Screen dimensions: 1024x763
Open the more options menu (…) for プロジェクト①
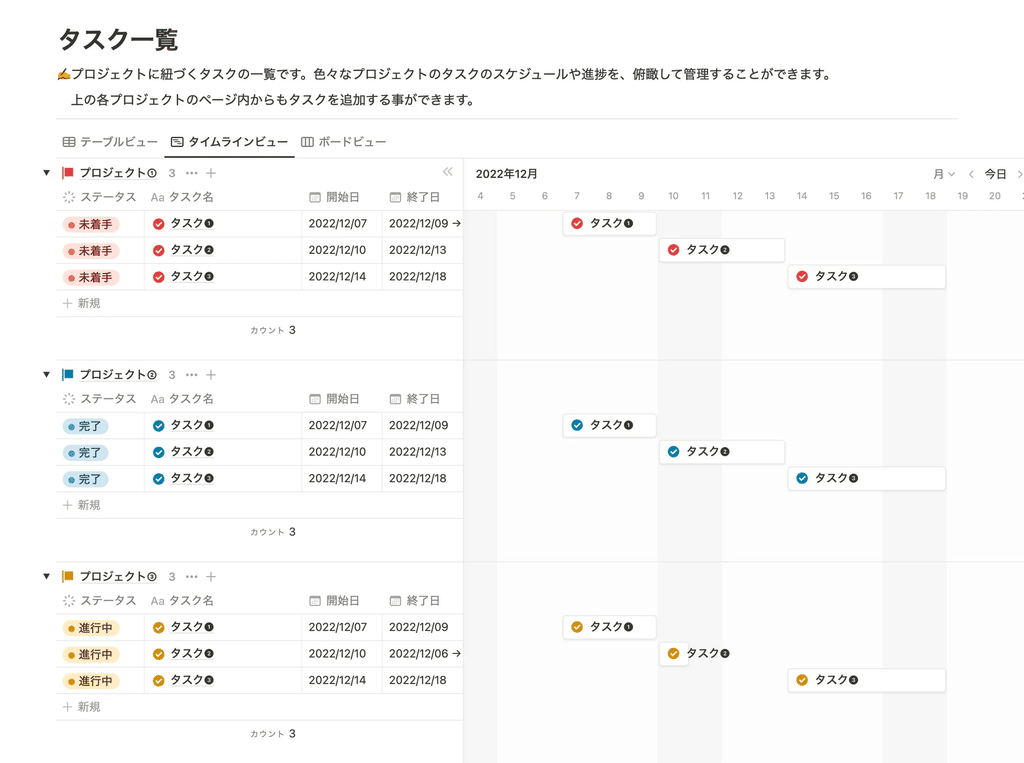click(x=191, y=173)
